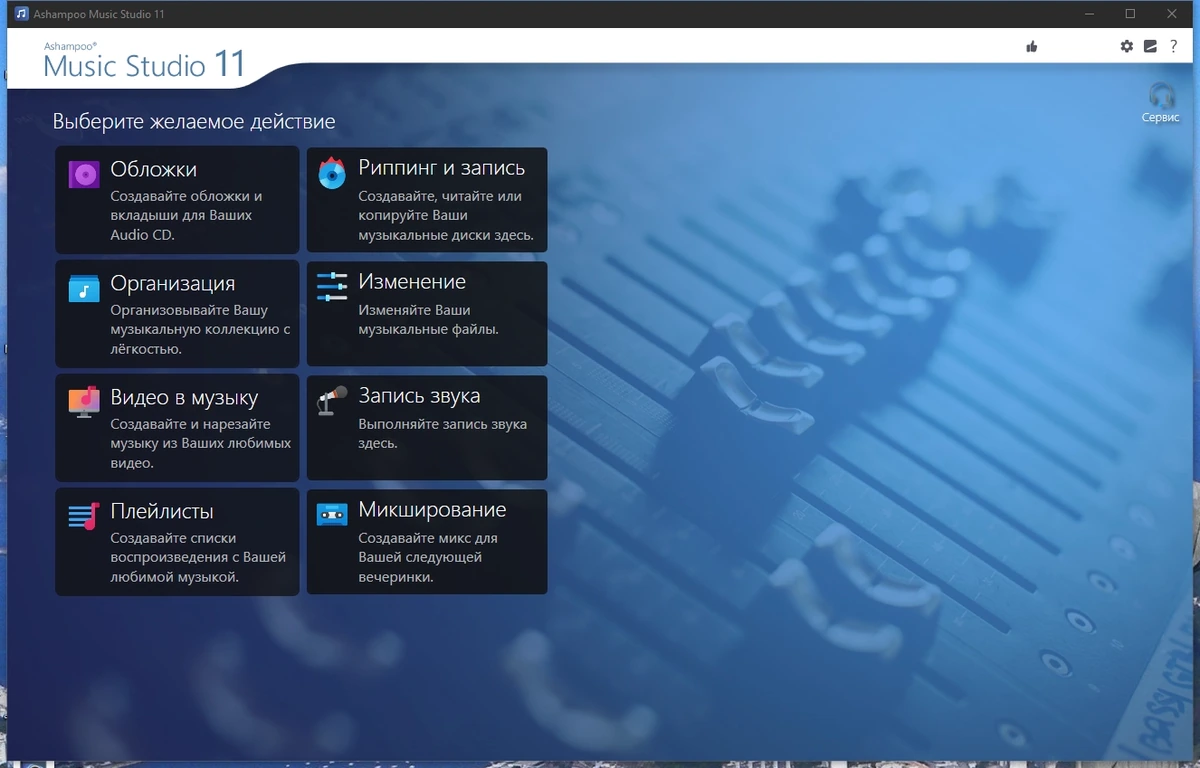Open the Запись звука heading
Screen dimensions: 1200x768
(x=420, y=396)
